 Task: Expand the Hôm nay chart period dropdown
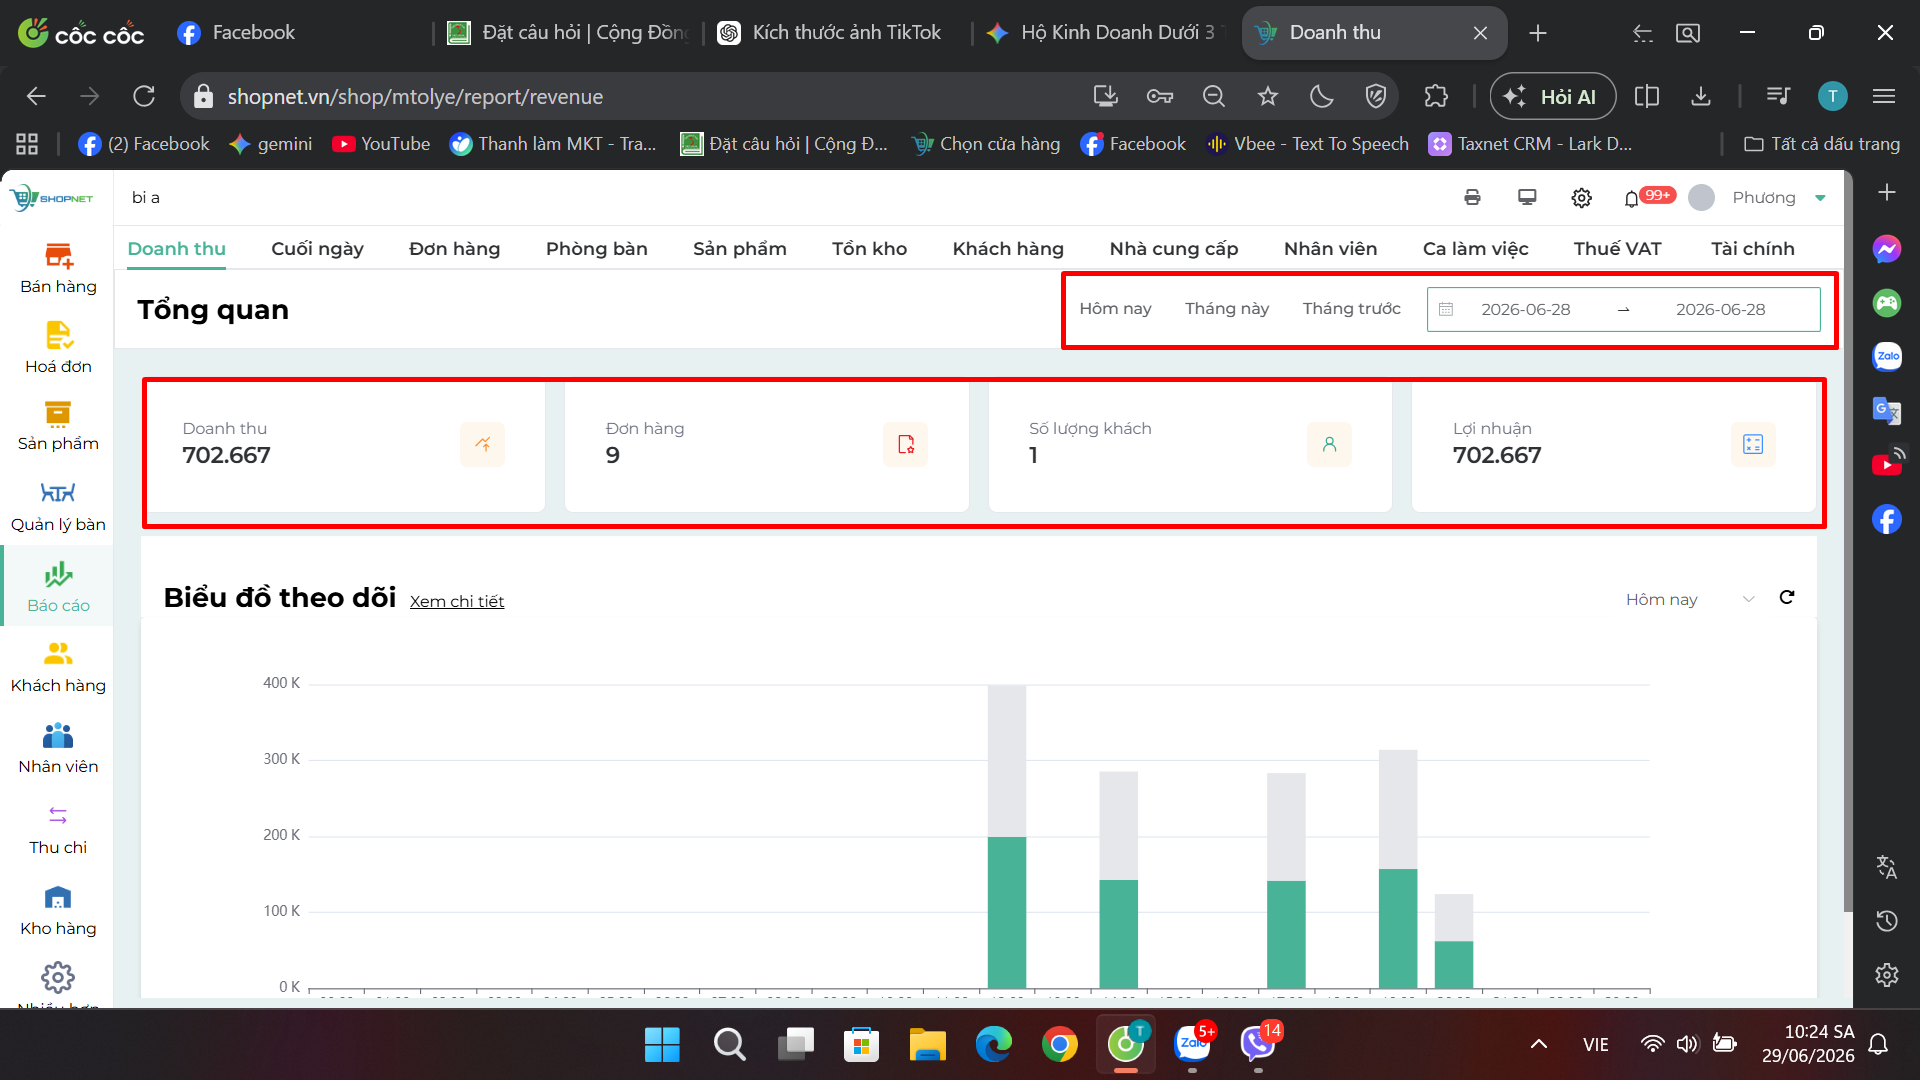pyautogui.click(x=1690, y=599)
